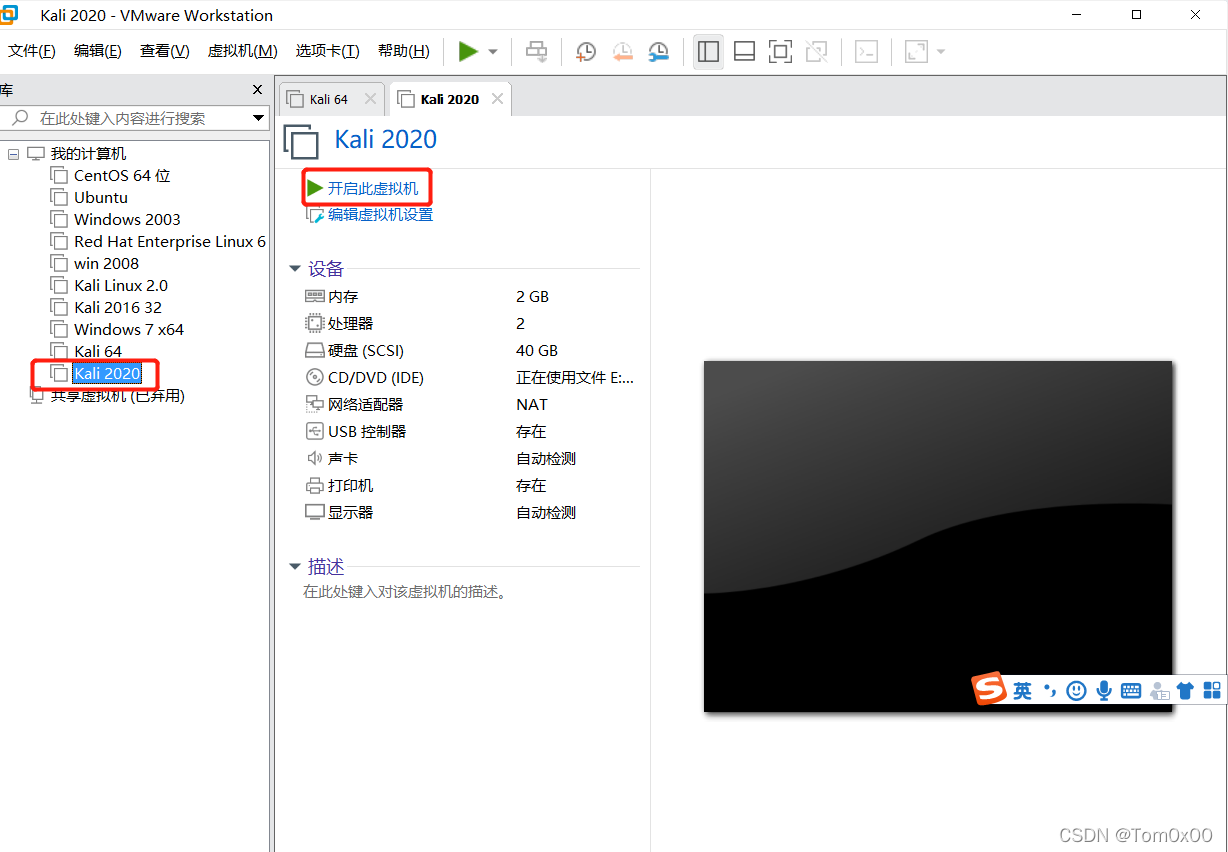Close the library panel
The width and height of the screenshot is (1228, 852).
click(258, 90)
